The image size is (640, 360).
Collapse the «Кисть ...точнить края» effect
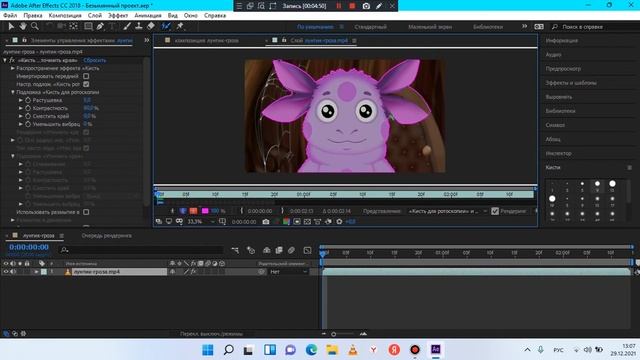click(5, 60)
